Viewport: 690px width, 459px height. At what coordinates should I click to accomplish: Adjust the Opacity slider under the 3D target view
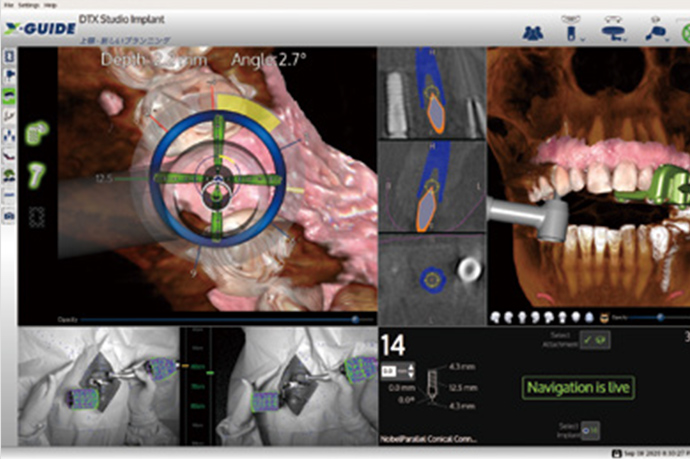tap(355, 318)
